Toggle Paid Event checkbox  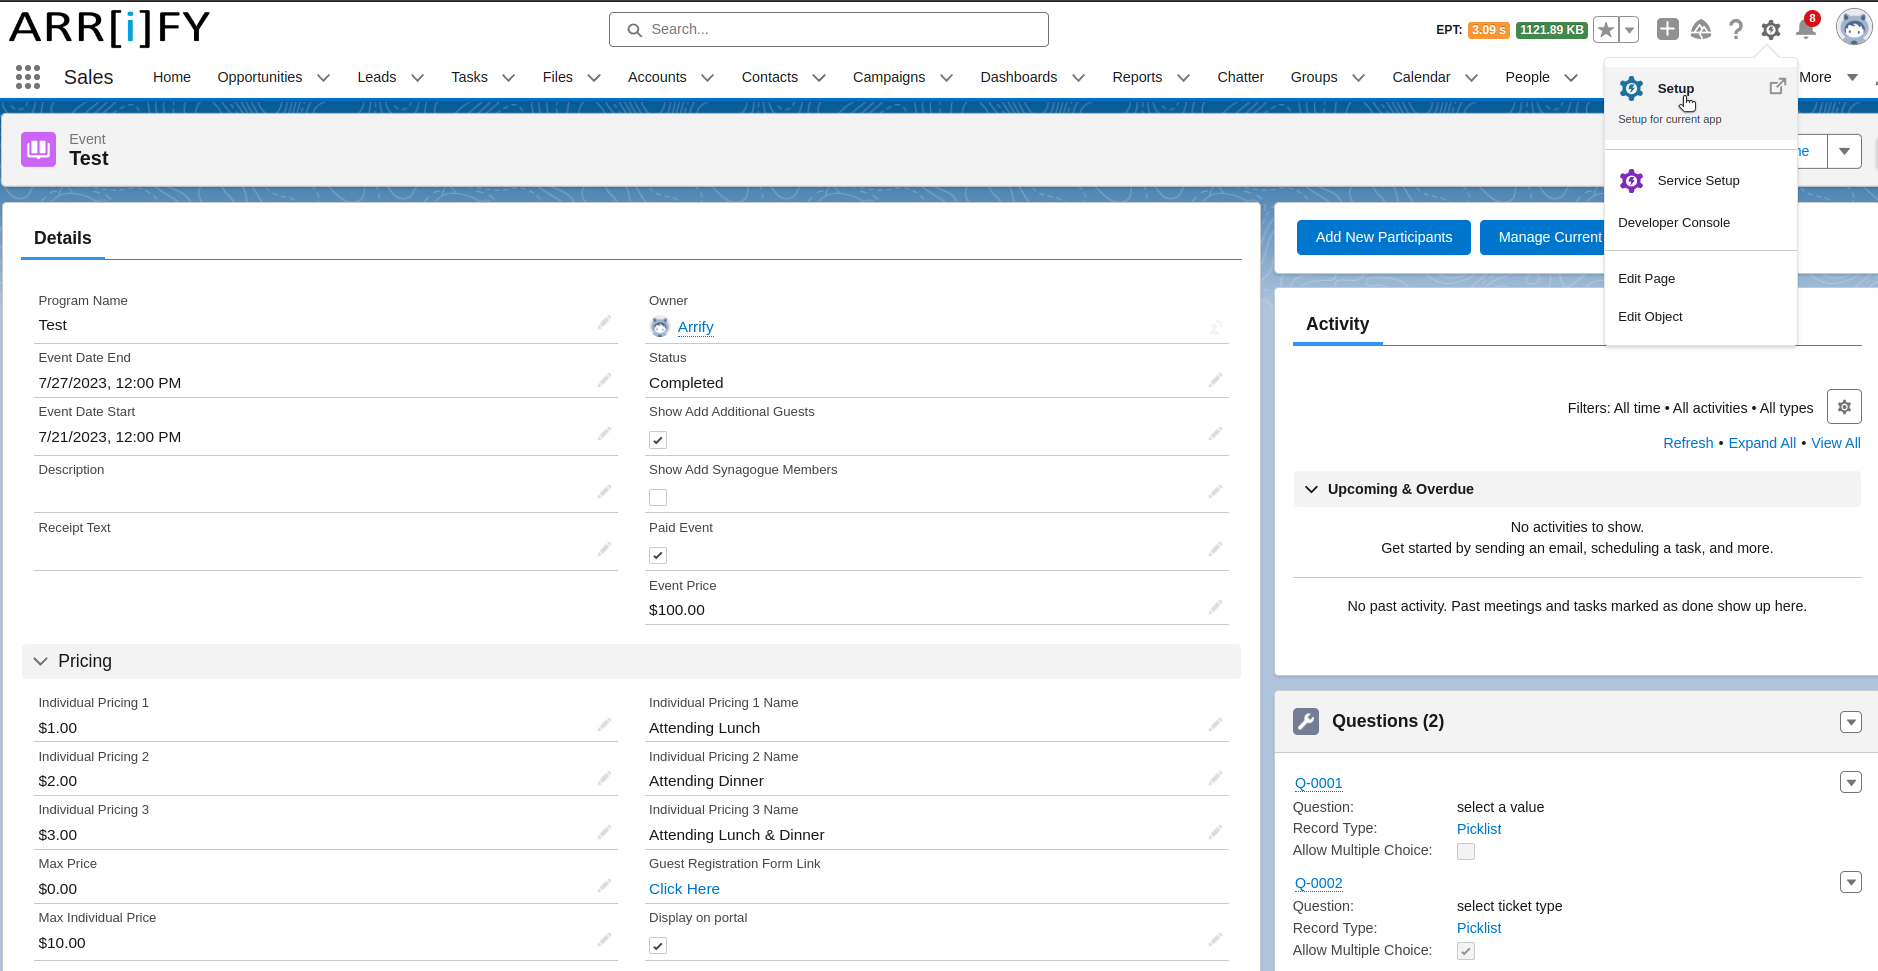pos(658,556)
